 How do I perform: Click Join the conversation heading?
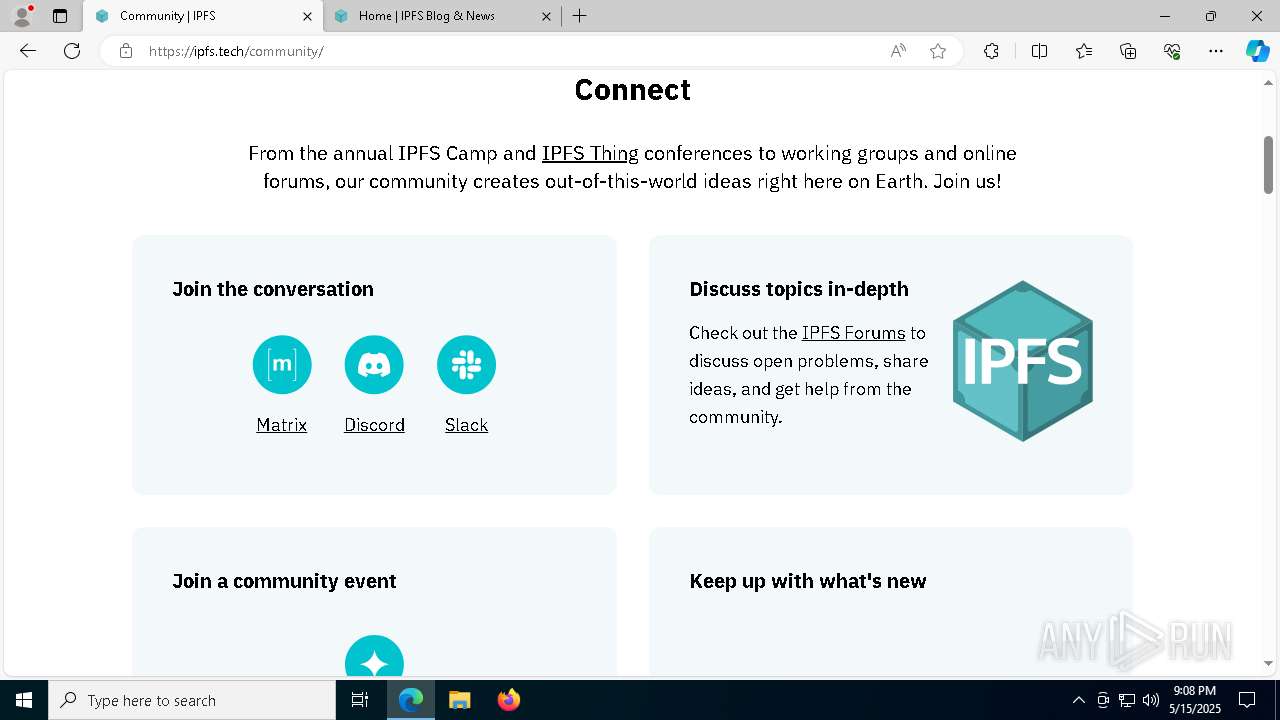273,289
